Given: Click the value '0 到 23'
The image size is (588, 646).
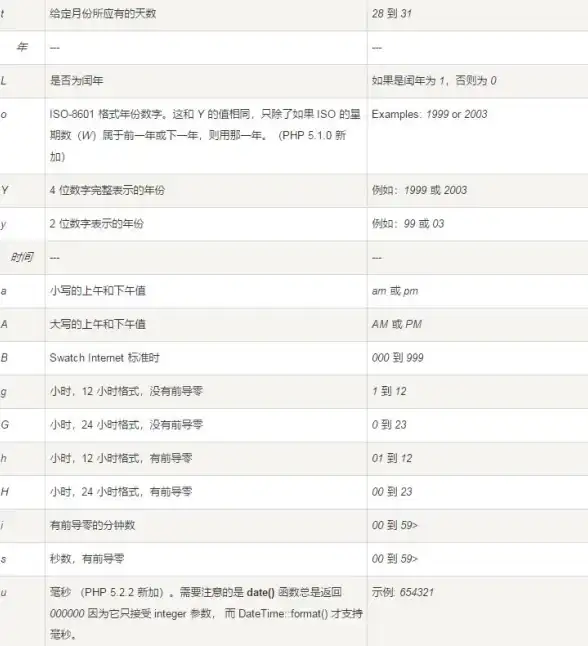Looking at the screenshot, I should click(x=389, y=424).
